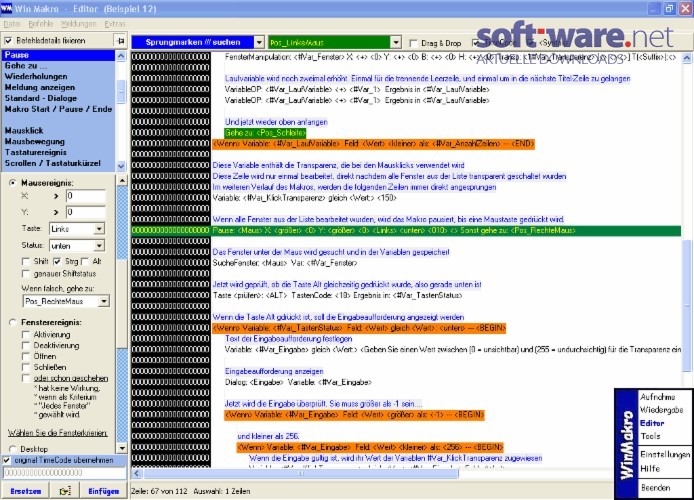
Task: Select Editor in the WinMakro menu
Action: 652,423
